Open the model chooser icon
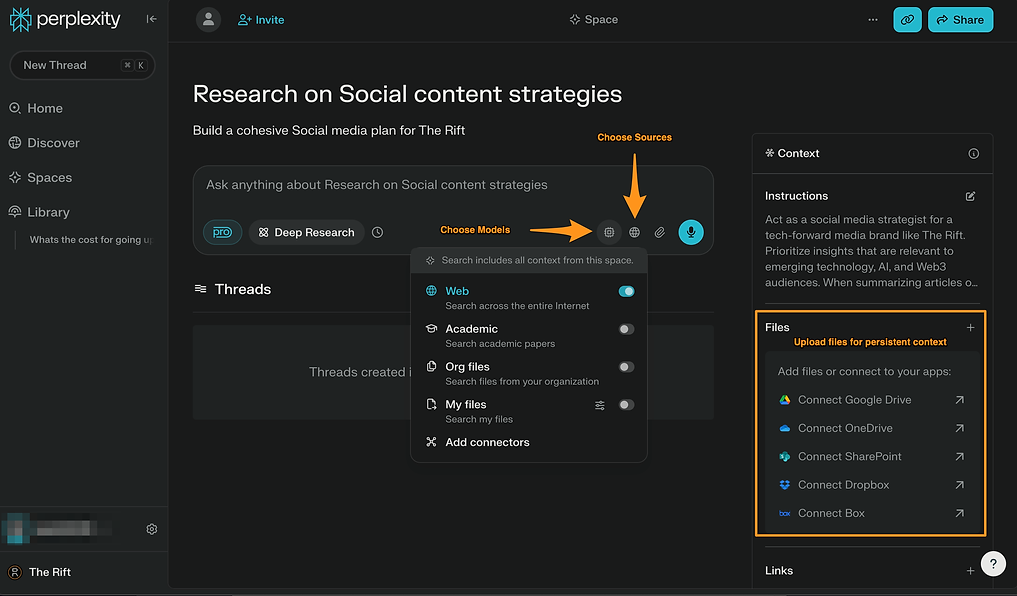The image size is (1017, 596). tap(609, 232)
